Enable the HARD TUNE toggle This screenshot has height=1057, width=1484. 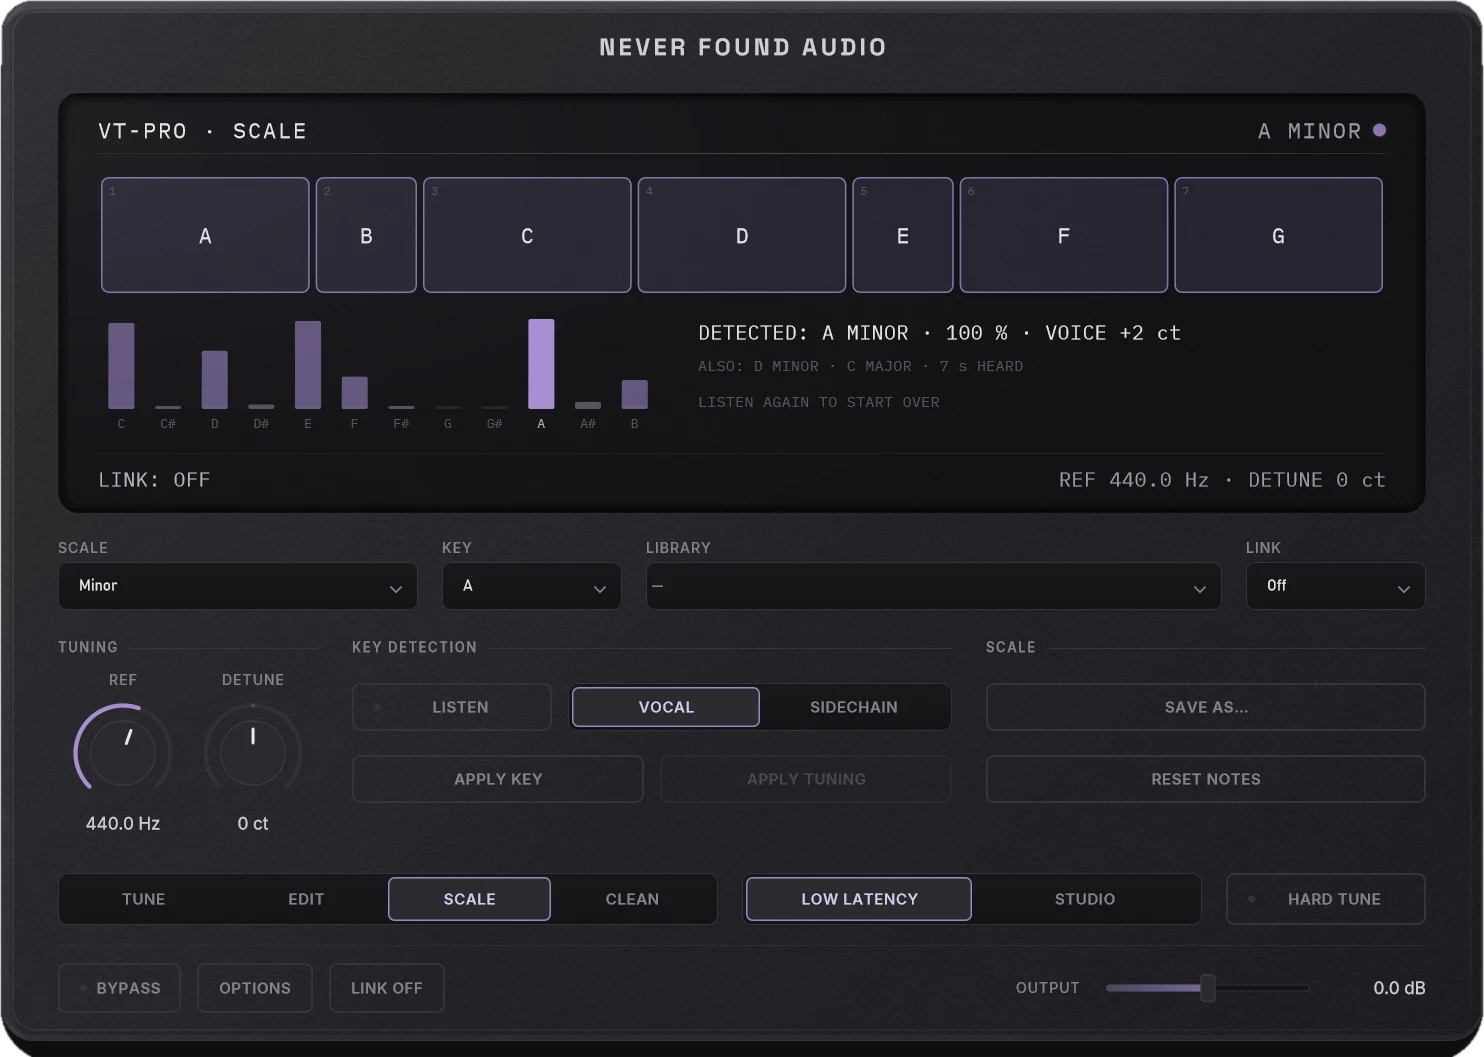click(x=1326, y=899)
